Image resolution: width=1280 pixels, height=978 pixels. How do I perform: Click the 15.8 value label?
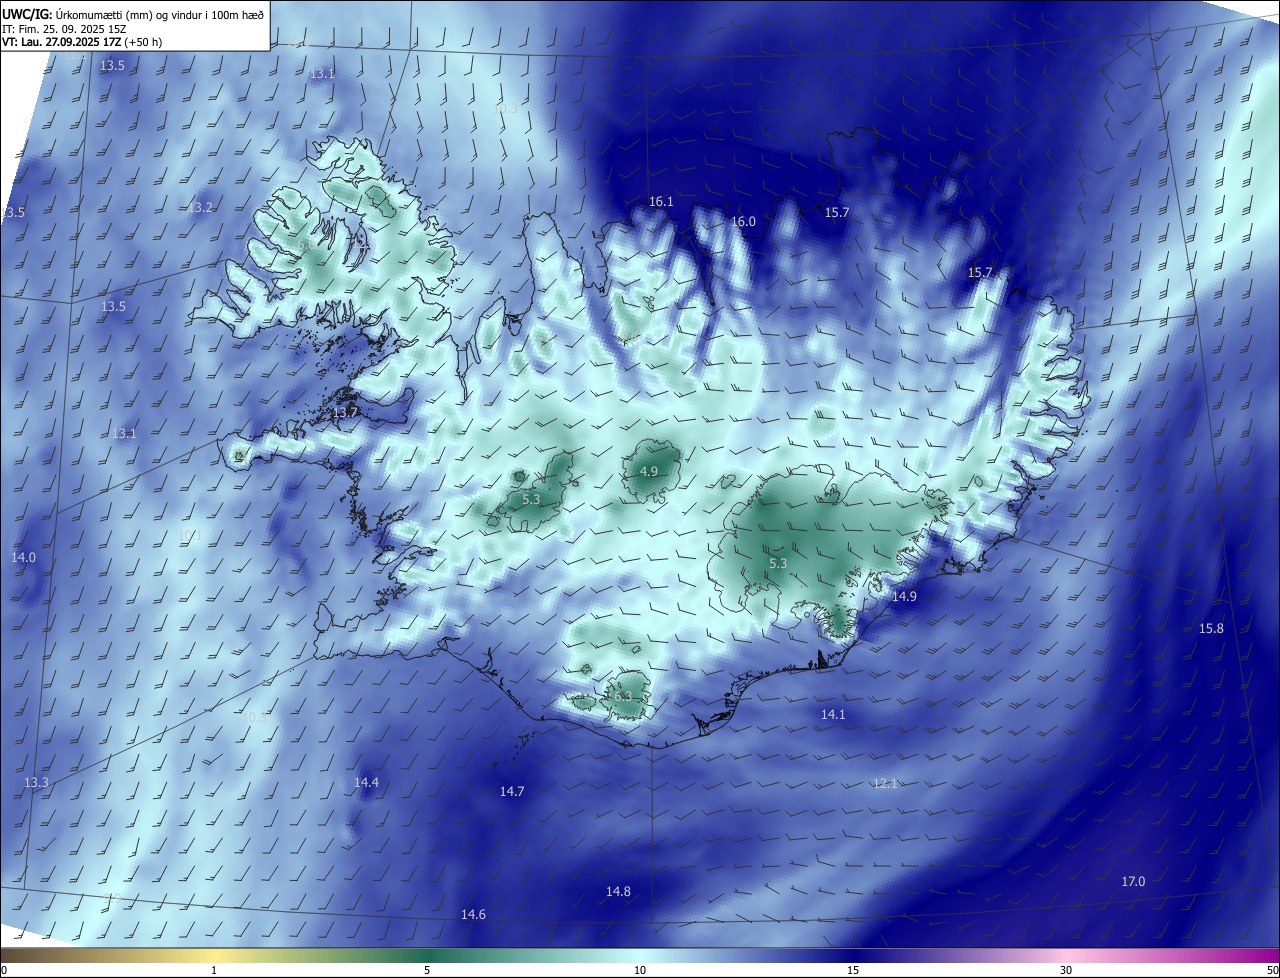point(1211,628)
